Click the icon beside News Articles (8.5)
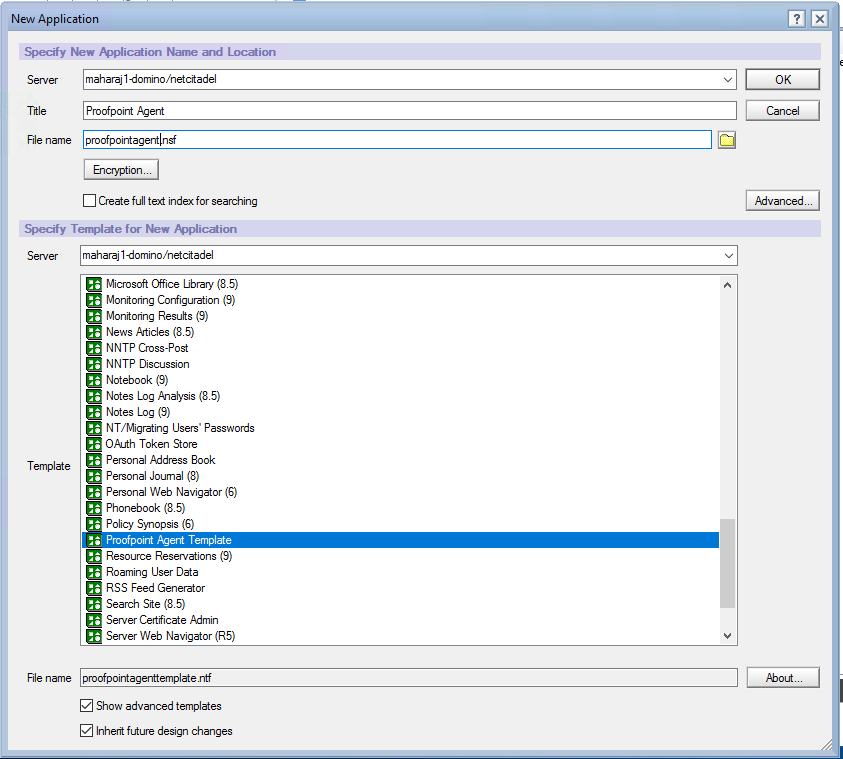 coord(94,332)
